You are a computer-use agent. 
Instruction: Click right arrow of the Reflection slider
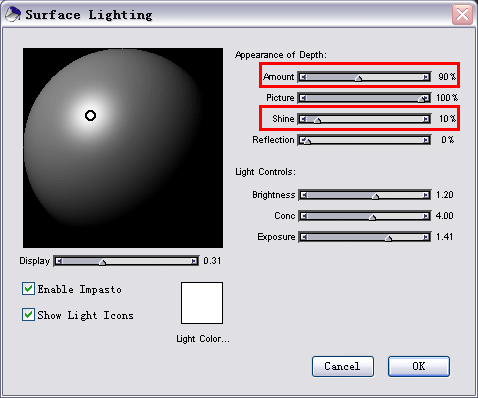pyautogui.click(x=426, y=140)
